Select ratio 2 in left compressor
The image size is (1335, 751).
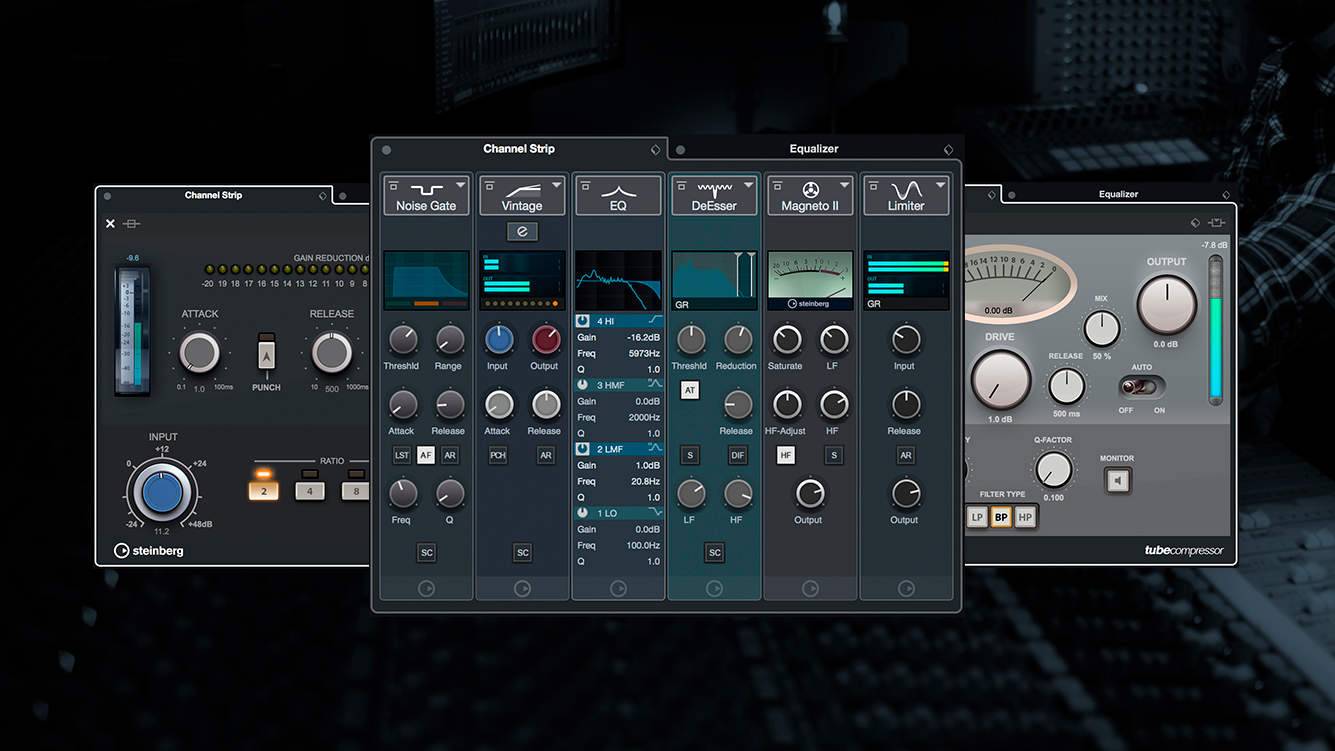(x=264, y=490)
